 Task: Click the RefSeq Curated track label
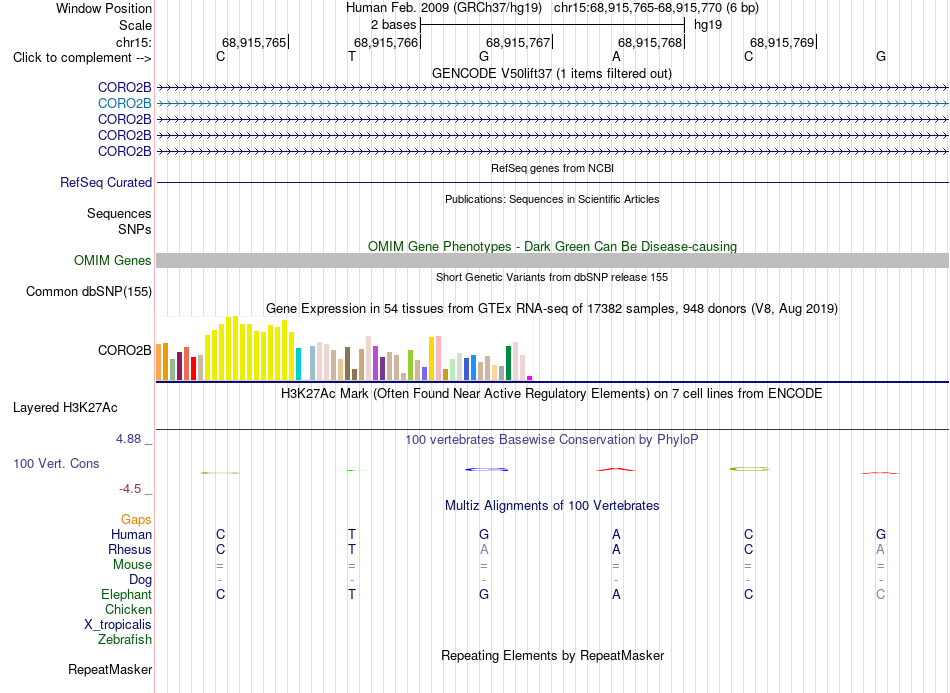pos(106,182)
